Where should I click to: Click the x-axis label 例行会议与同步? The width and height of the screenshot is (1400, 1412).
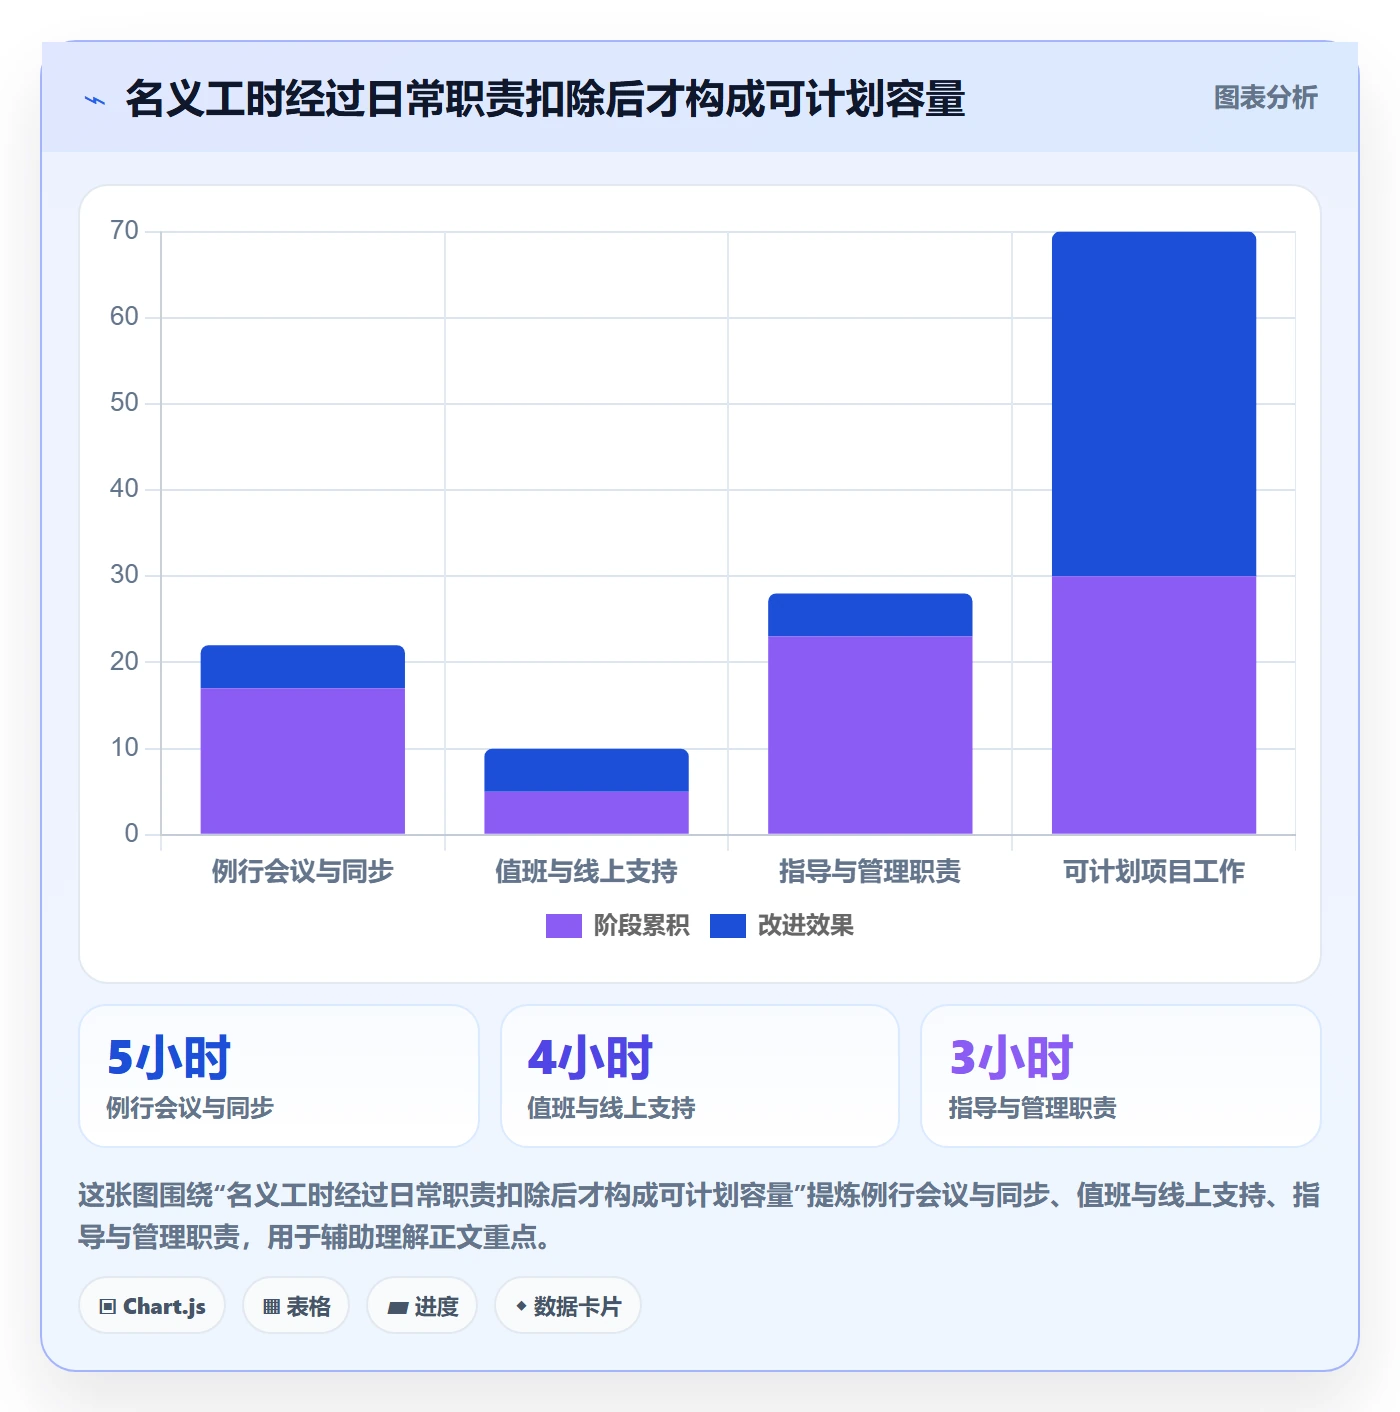(303, 872)
